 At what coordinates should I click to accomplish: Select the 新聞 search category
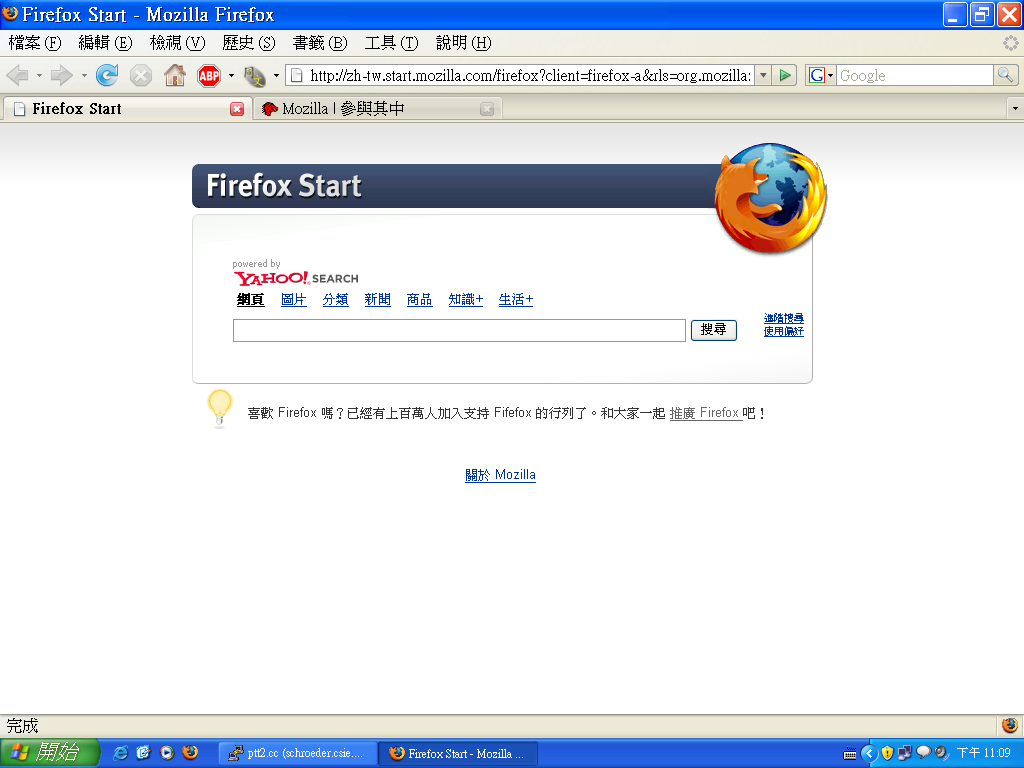point(377,300)
